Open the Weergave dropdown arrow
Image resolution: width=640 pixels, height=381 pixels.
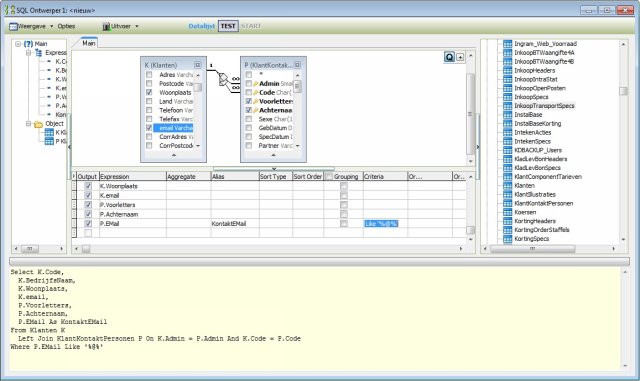click(x=51, y=27)
